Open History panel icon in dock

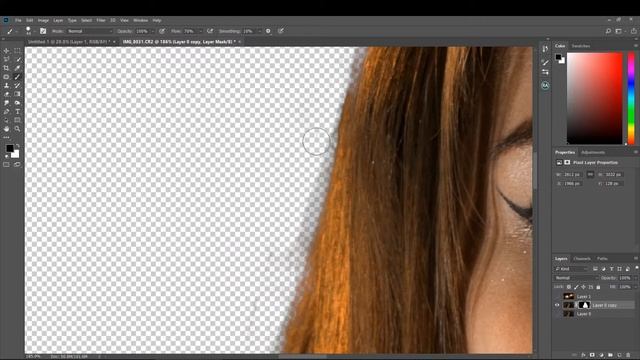point(545,49)
